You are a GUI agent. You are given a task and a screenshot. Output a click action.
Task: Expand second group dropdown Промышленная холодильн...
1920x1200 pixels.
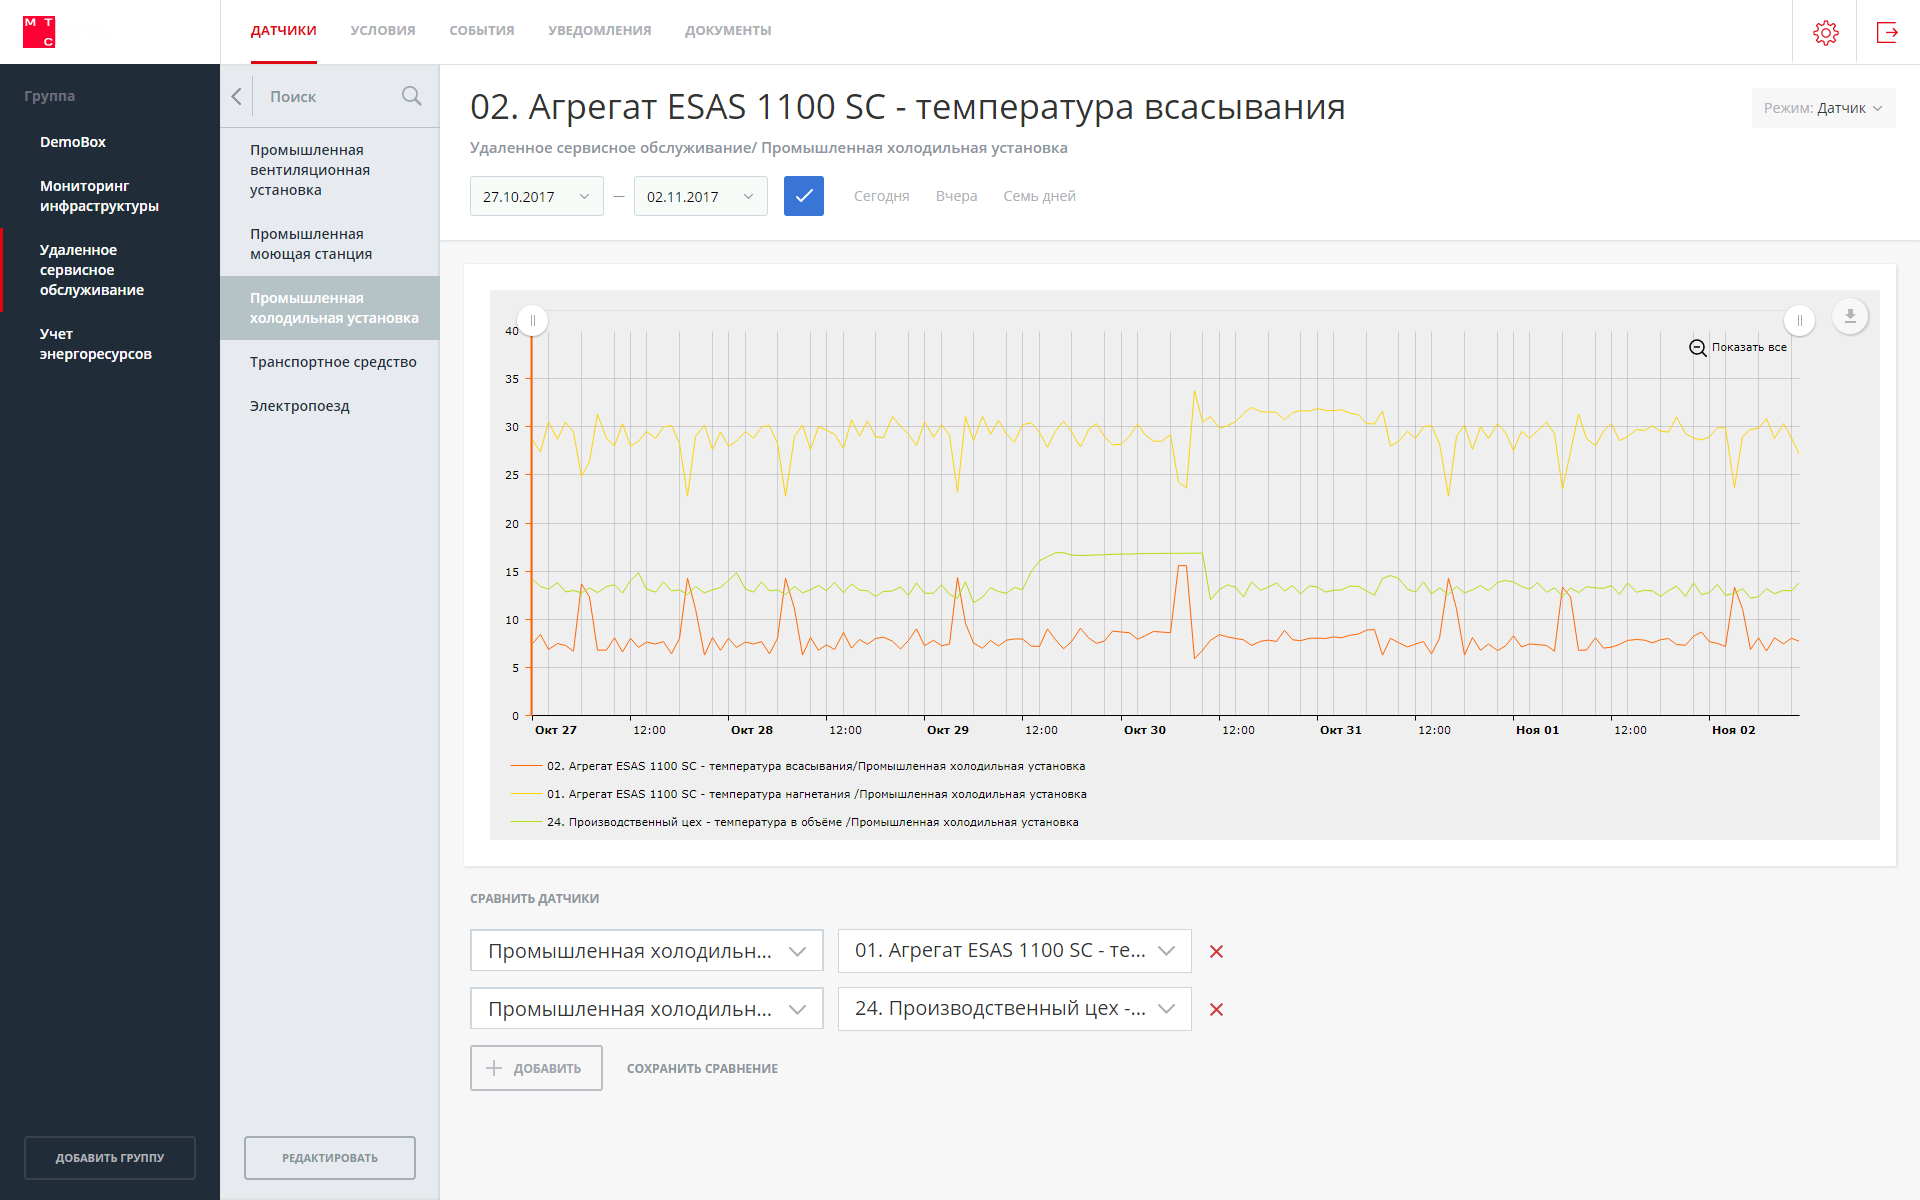coord(647,1009)
